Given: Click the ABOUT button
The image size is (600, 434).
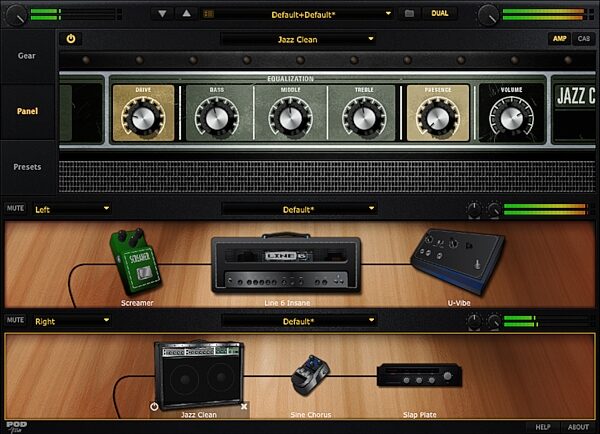Looking at the screenshot, I should (x=578, y=427).
